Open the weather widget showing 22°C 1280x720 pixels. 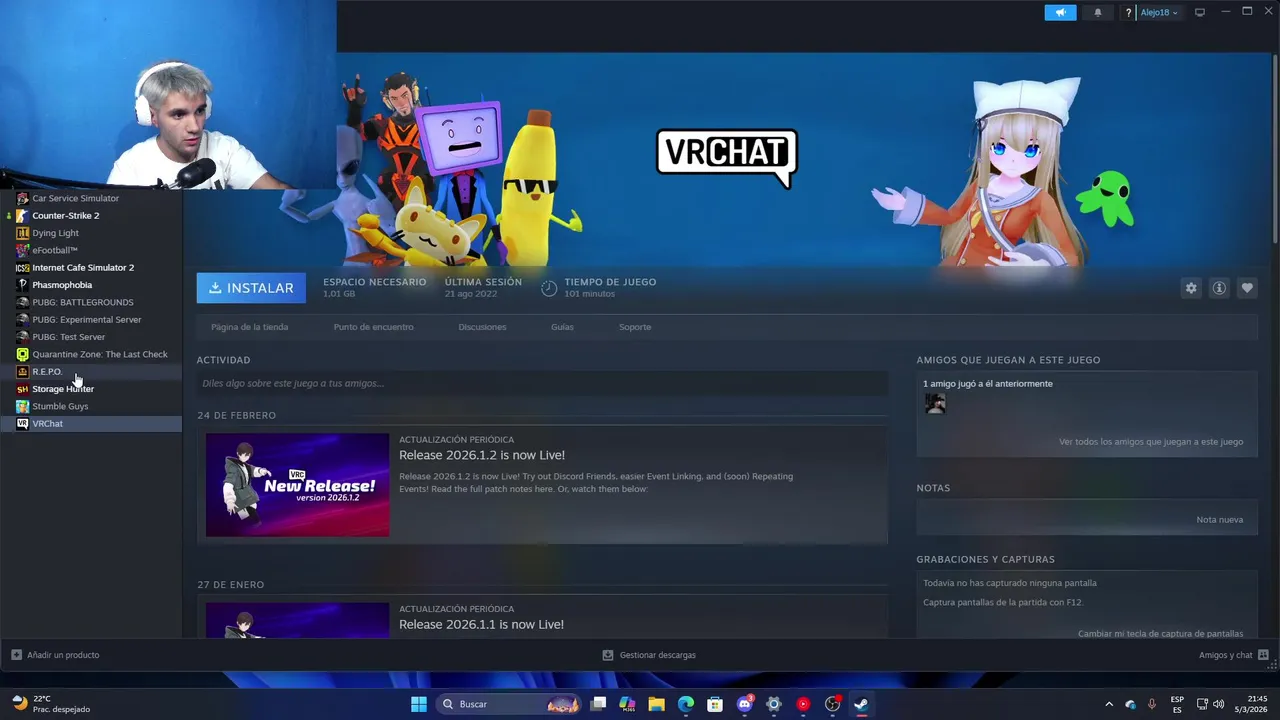[x=50, y=704]
